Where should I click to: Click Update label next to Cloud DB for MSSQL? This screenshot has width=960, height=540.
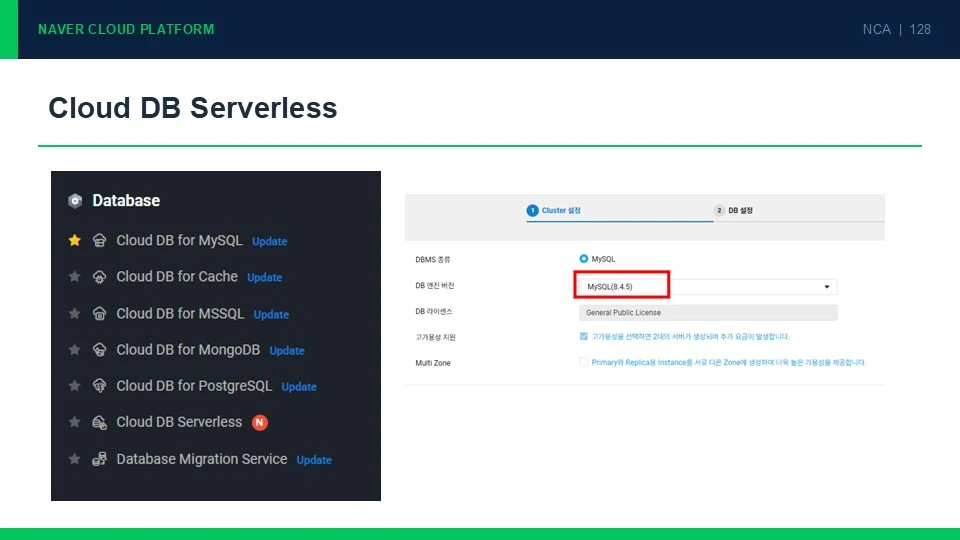(x=271, y=314)
